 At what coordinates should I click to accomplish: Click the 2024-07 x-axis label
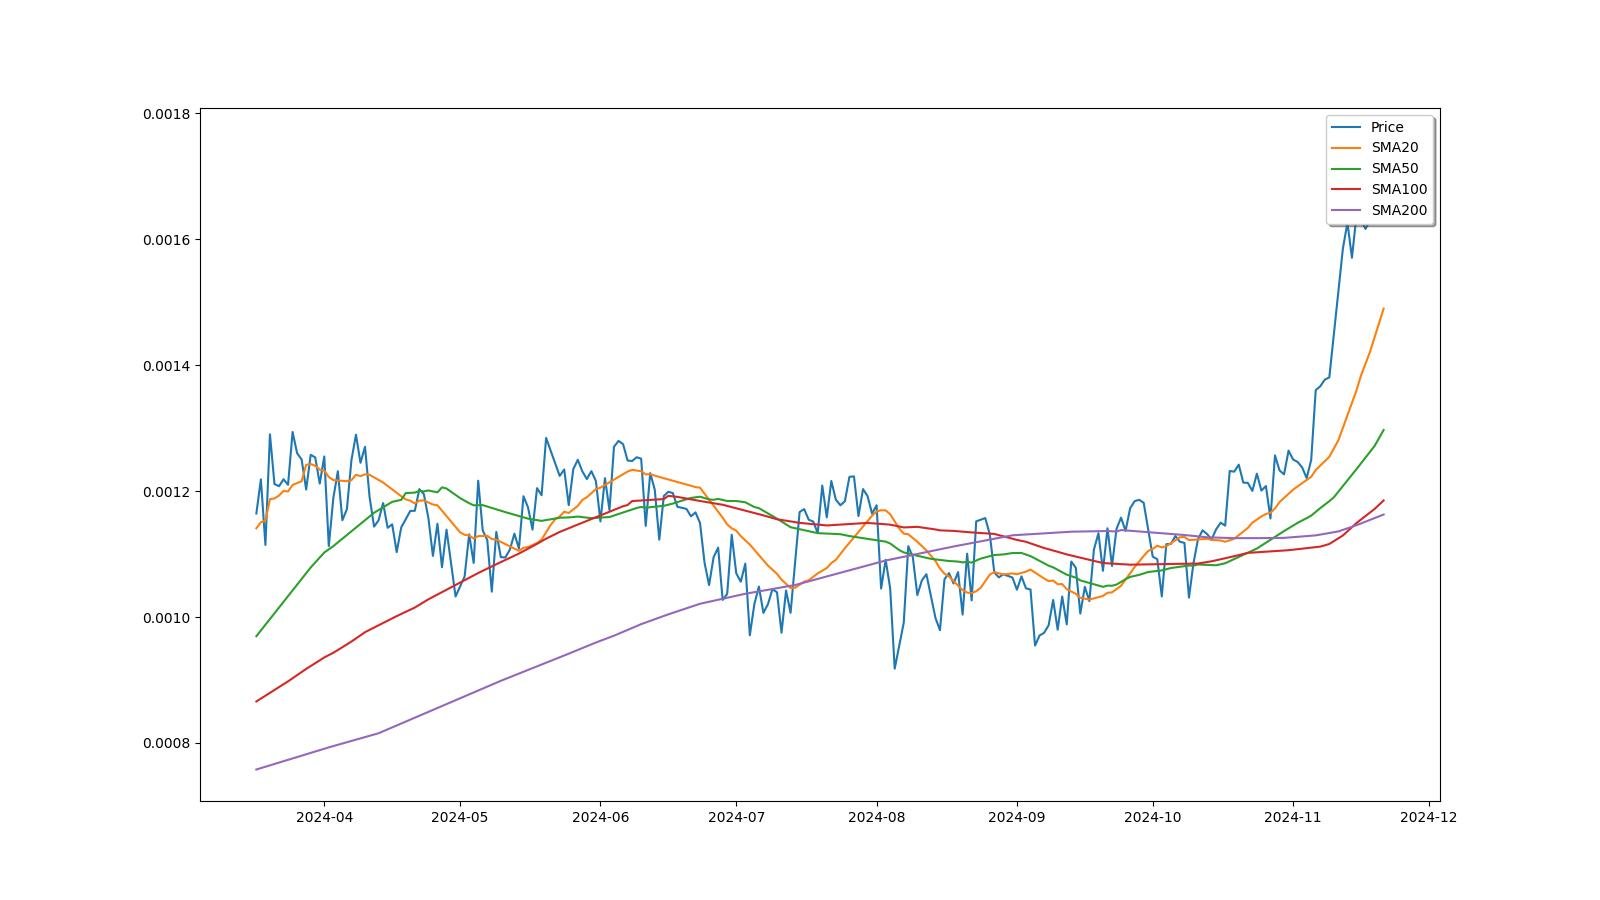pos(736,817)
